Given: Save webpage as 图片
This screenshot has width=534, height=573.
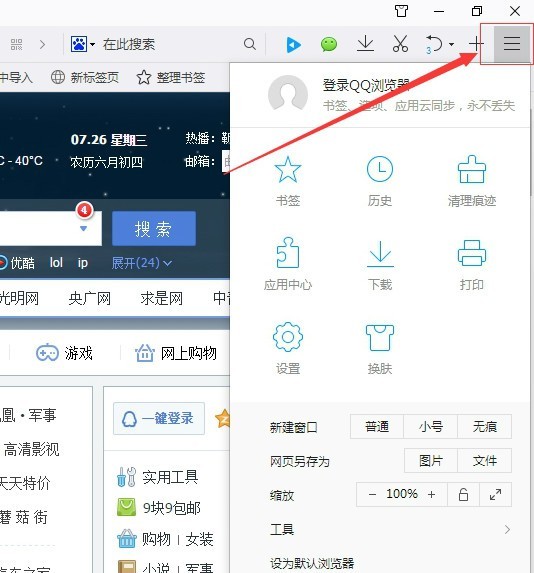Looking at the screenshot, I should [x=431, y=461].
